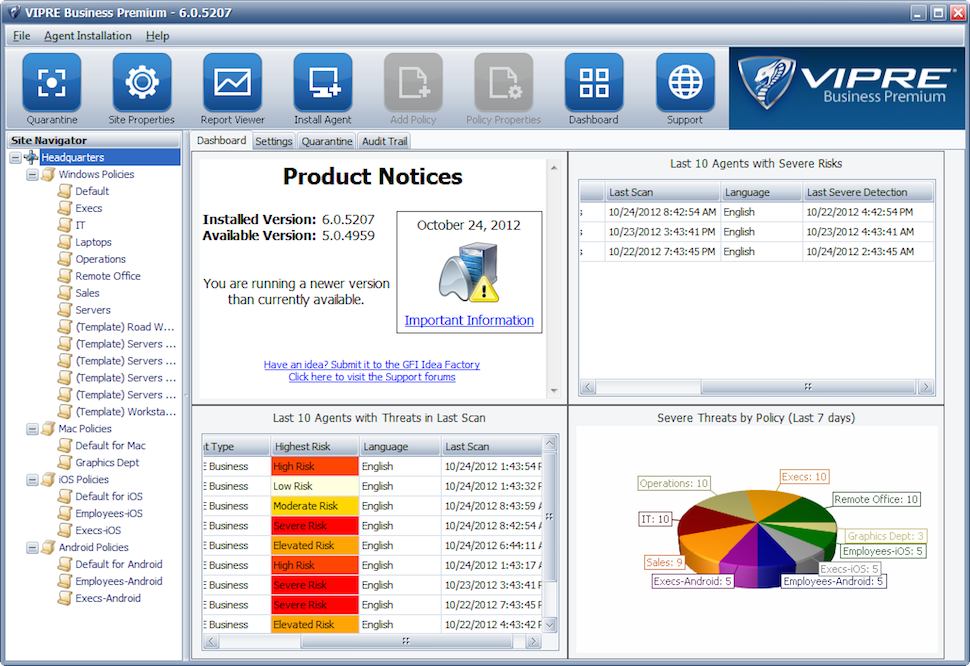Open the File menu

[x=22, y=36]
